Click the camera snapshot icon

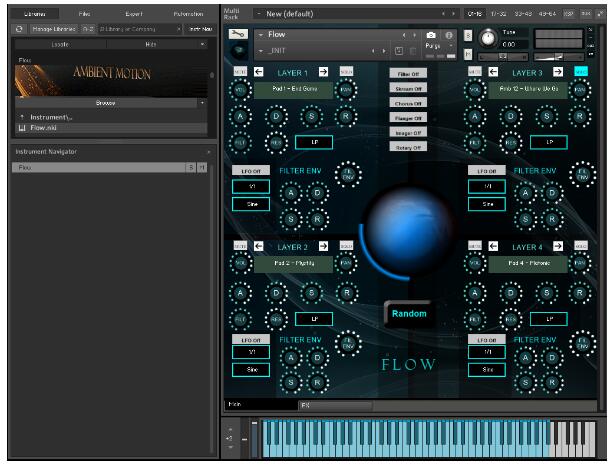[431, 35]
